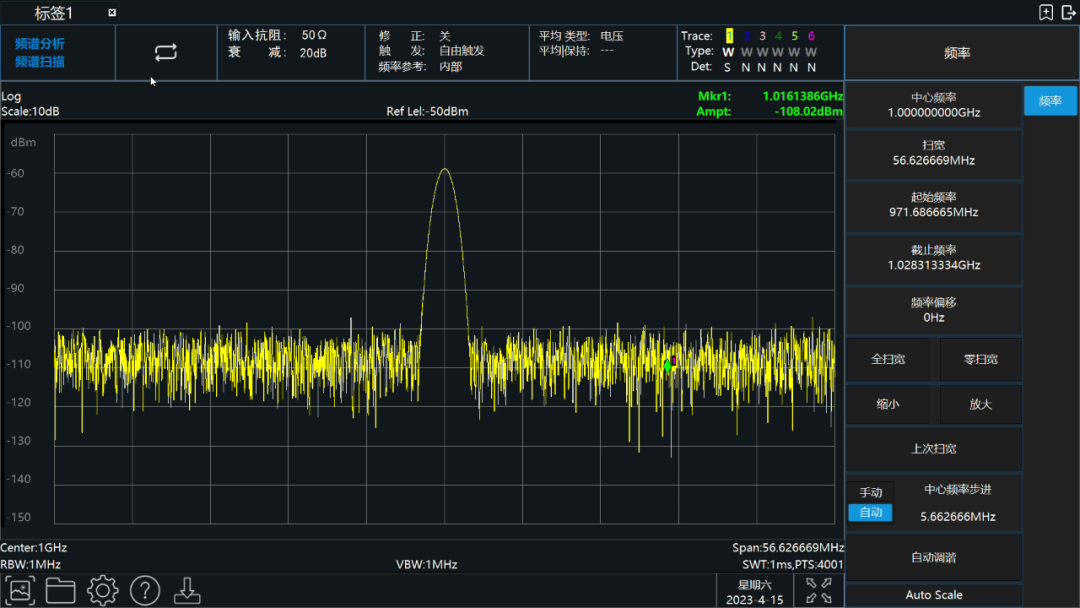Switch step mode to 手动
This screenshot has width=1080, height=608.
tap(871, 492)
